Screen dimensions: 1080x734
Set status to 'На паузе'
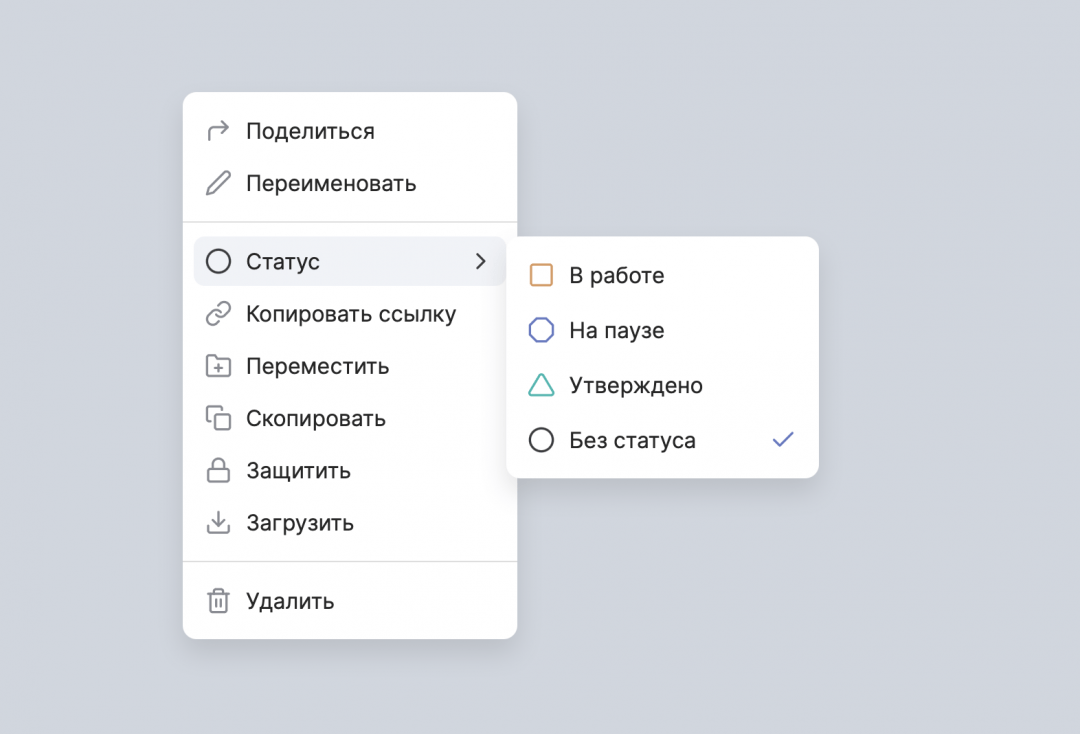[x=616, y=331]
